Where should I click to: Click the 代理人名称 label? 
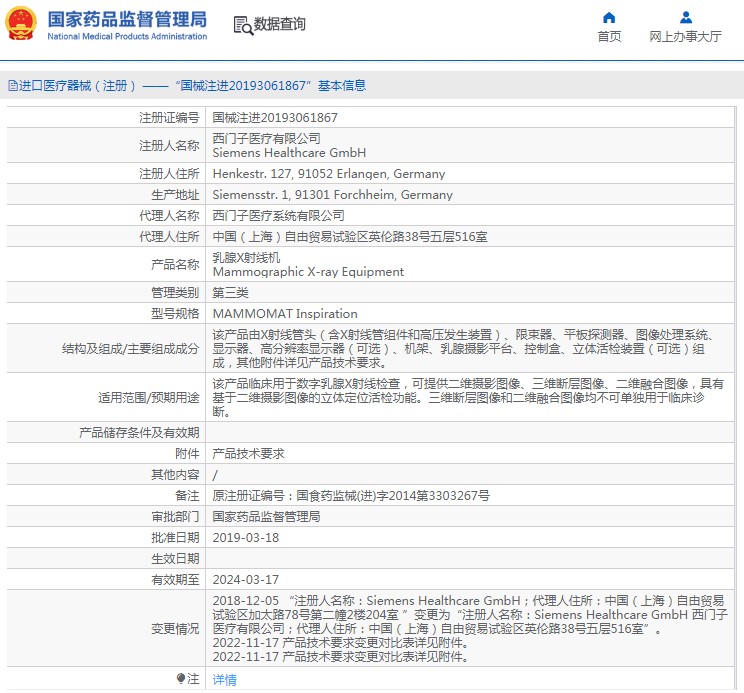169,216
